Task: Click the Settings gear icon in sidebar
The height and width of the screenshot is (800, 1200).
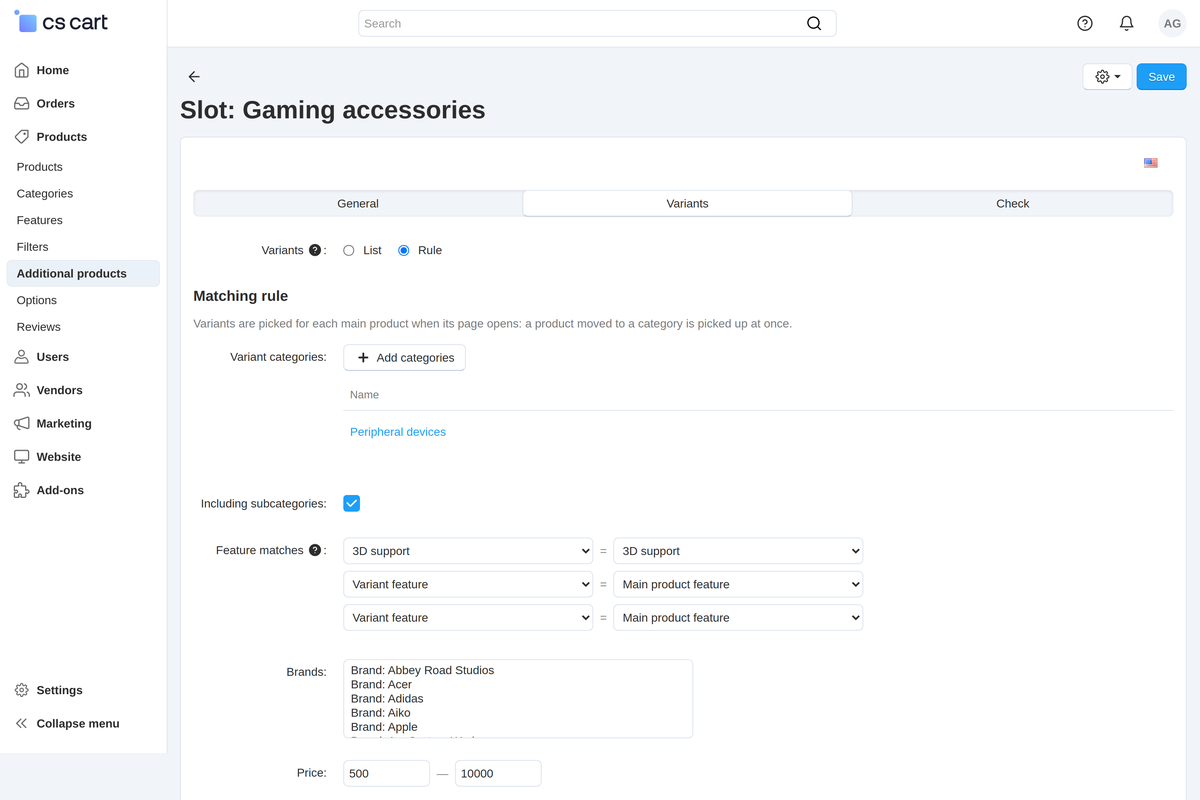Action: [x=22, y=690]
